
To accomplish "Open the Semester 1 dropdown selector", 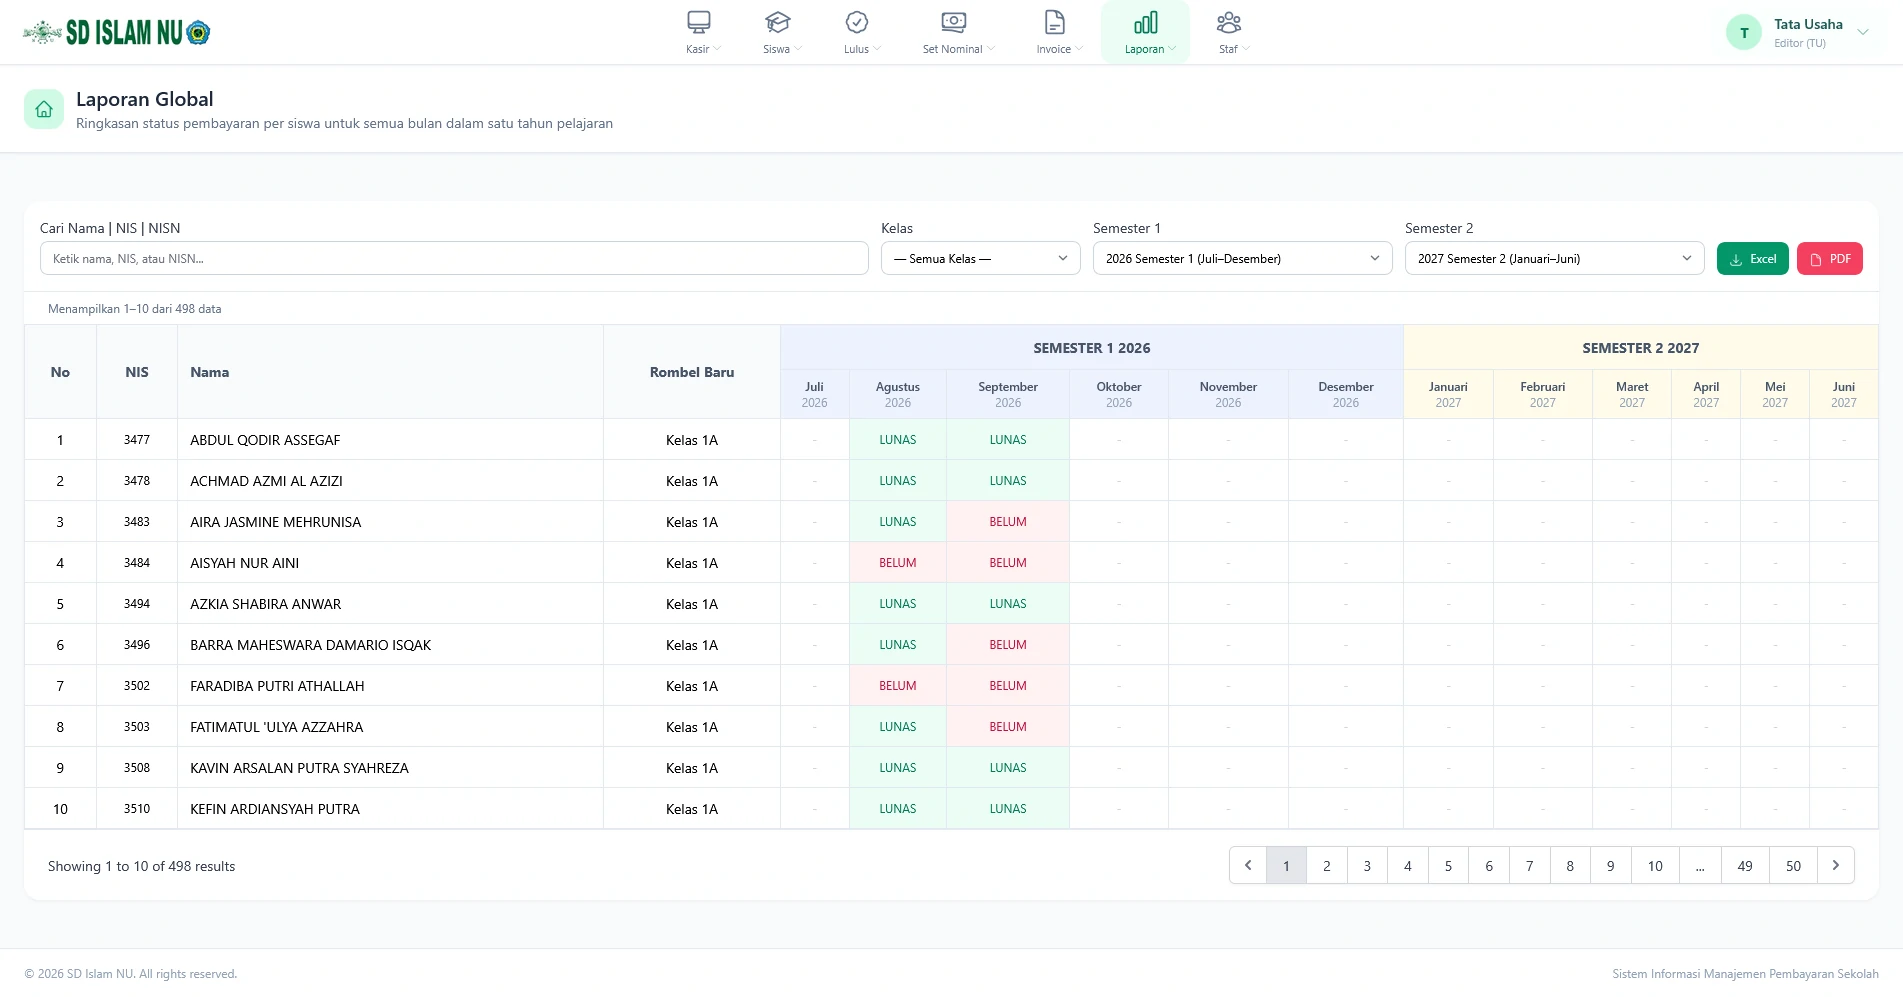I will 1242,258.
